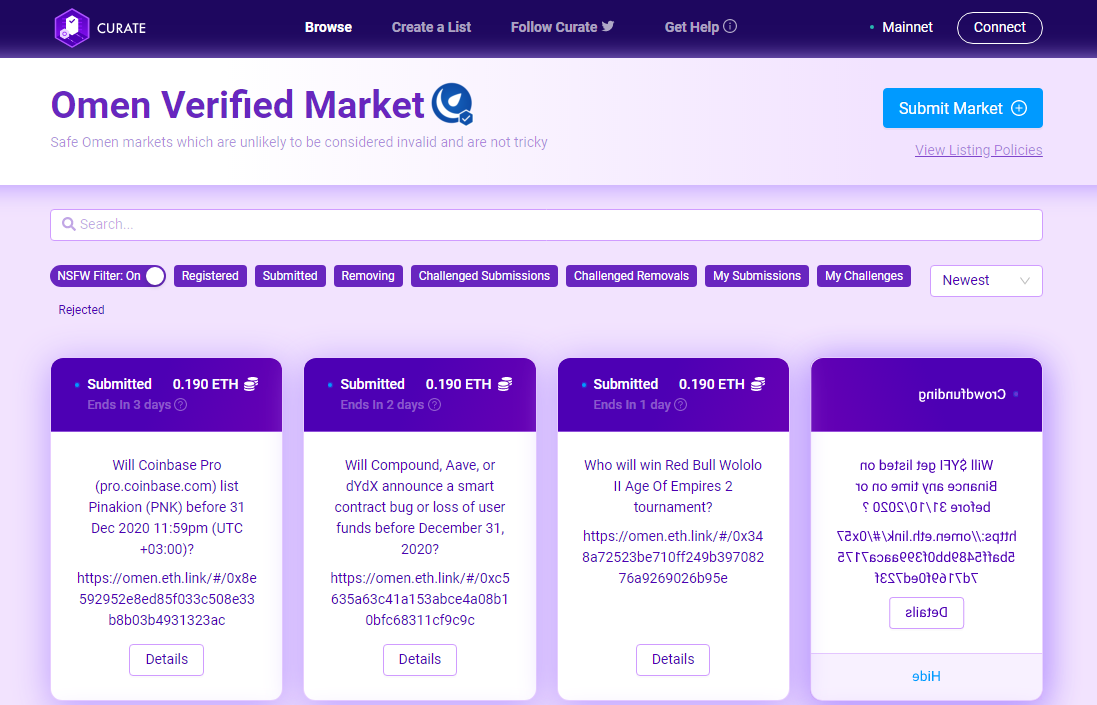Click Details on Red Bull Wololo card
This screenshot has height=705, width=1097.
[x=673, y=660]
